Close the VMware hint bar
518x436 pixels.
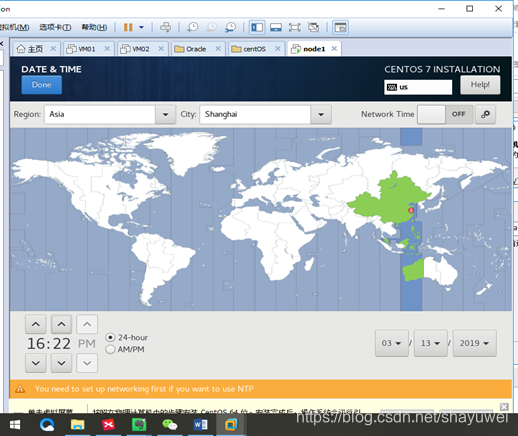tap(504, 407)
